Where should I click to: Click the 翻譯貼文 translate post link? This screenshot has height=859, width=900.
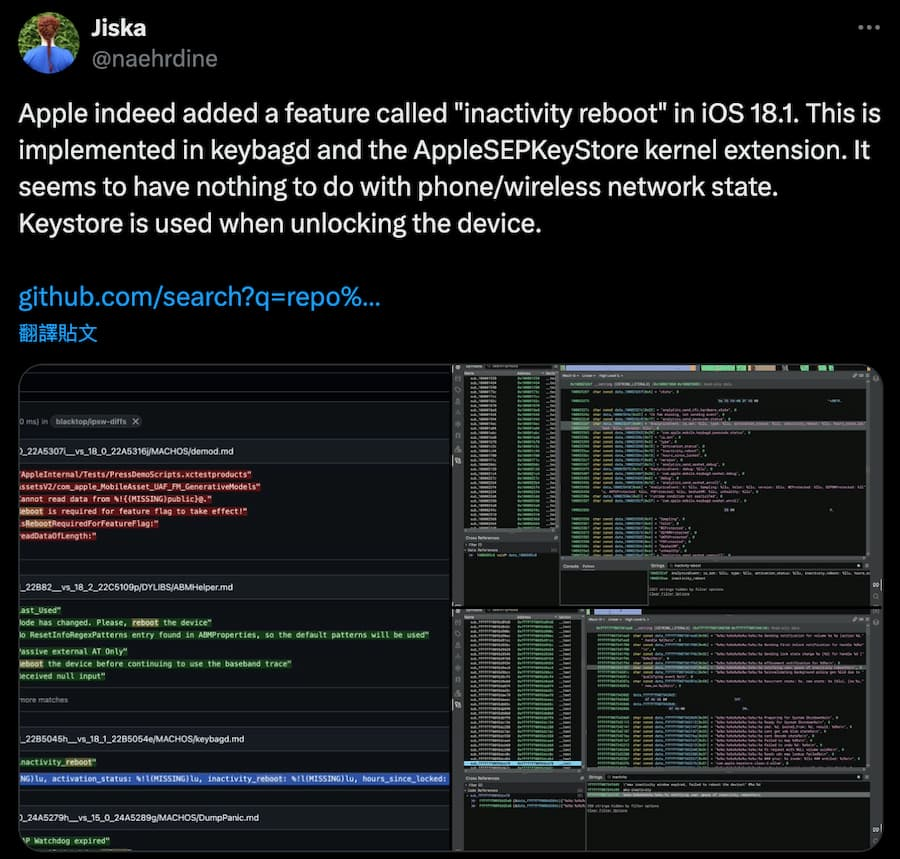coord(58,332)
